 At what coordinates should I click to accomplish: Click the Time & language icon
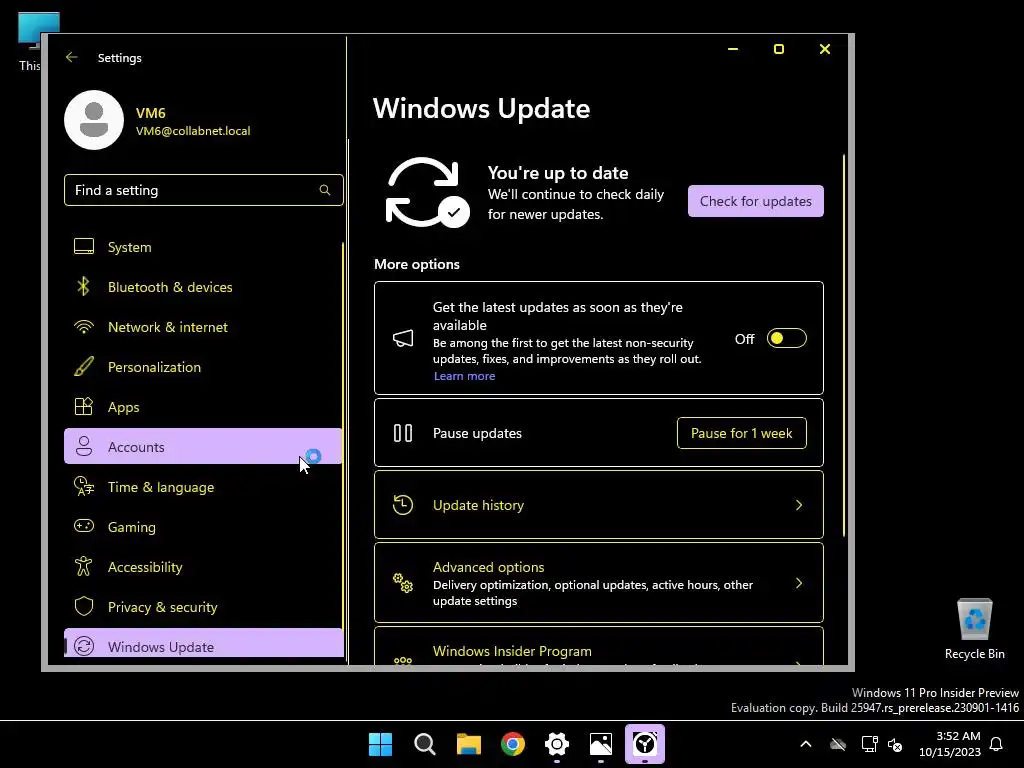pos(84,487)
